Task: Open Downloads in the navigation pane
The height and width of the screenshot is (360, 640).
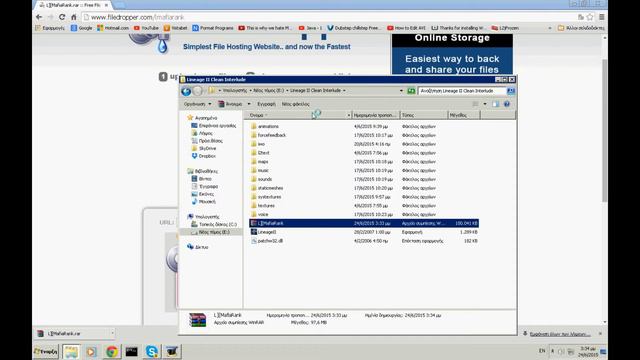Action: [205, 133]
